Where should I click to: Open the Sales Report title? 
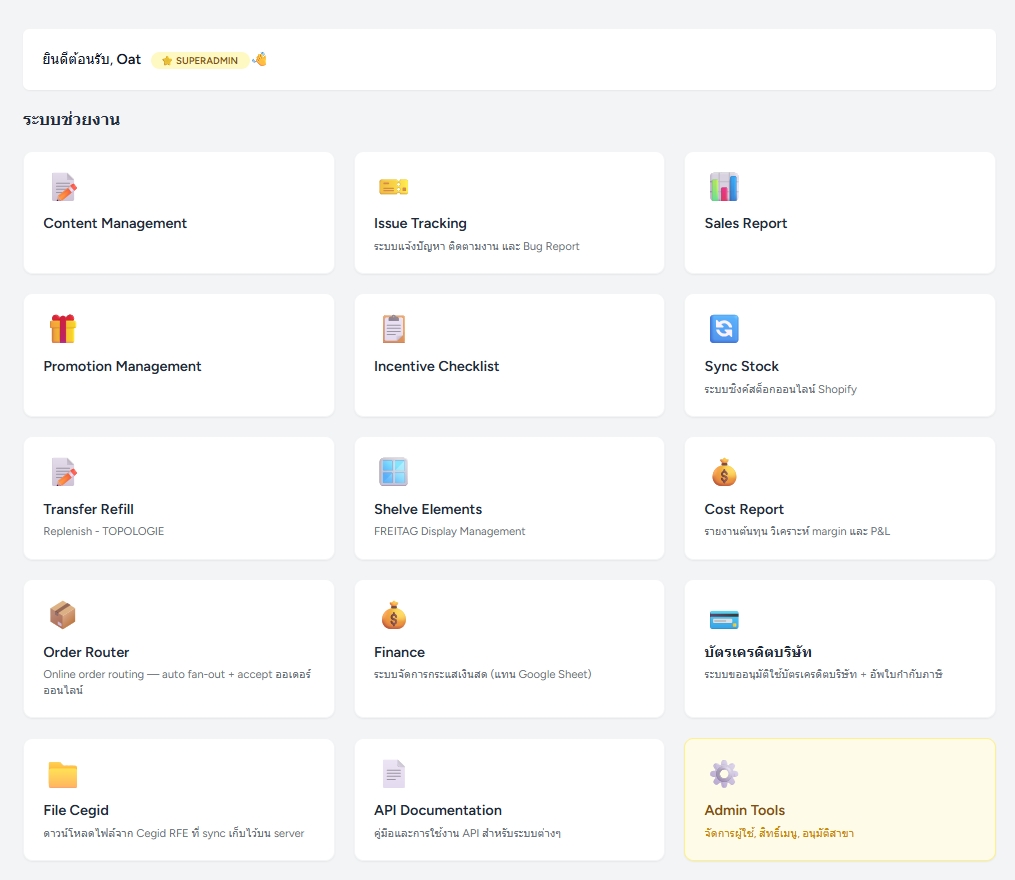coord(746,223)
